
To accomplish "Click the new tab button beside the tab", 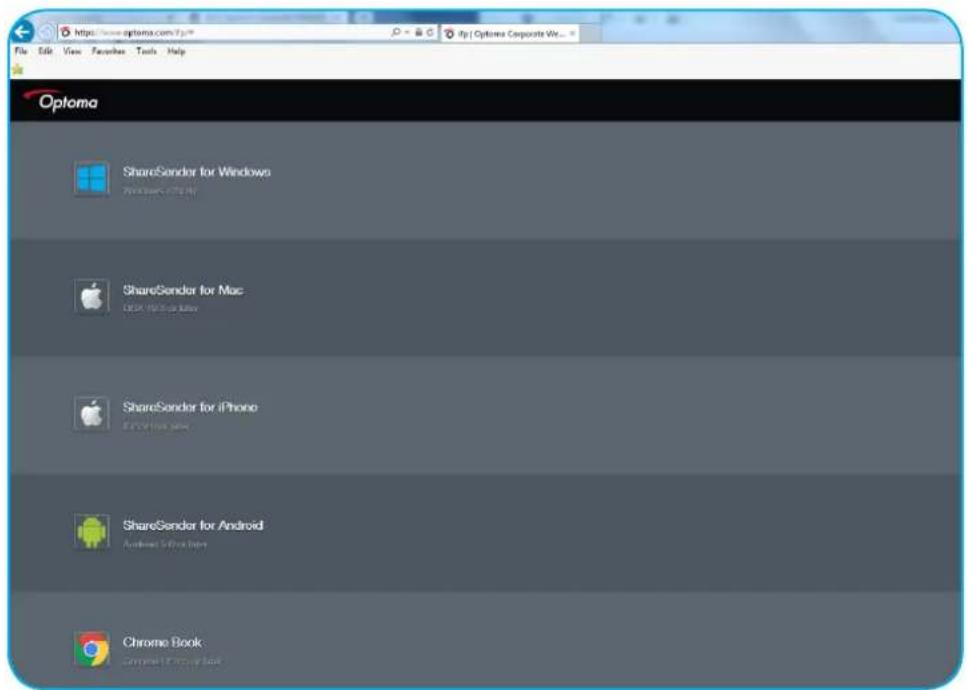I will pos(590,33).
